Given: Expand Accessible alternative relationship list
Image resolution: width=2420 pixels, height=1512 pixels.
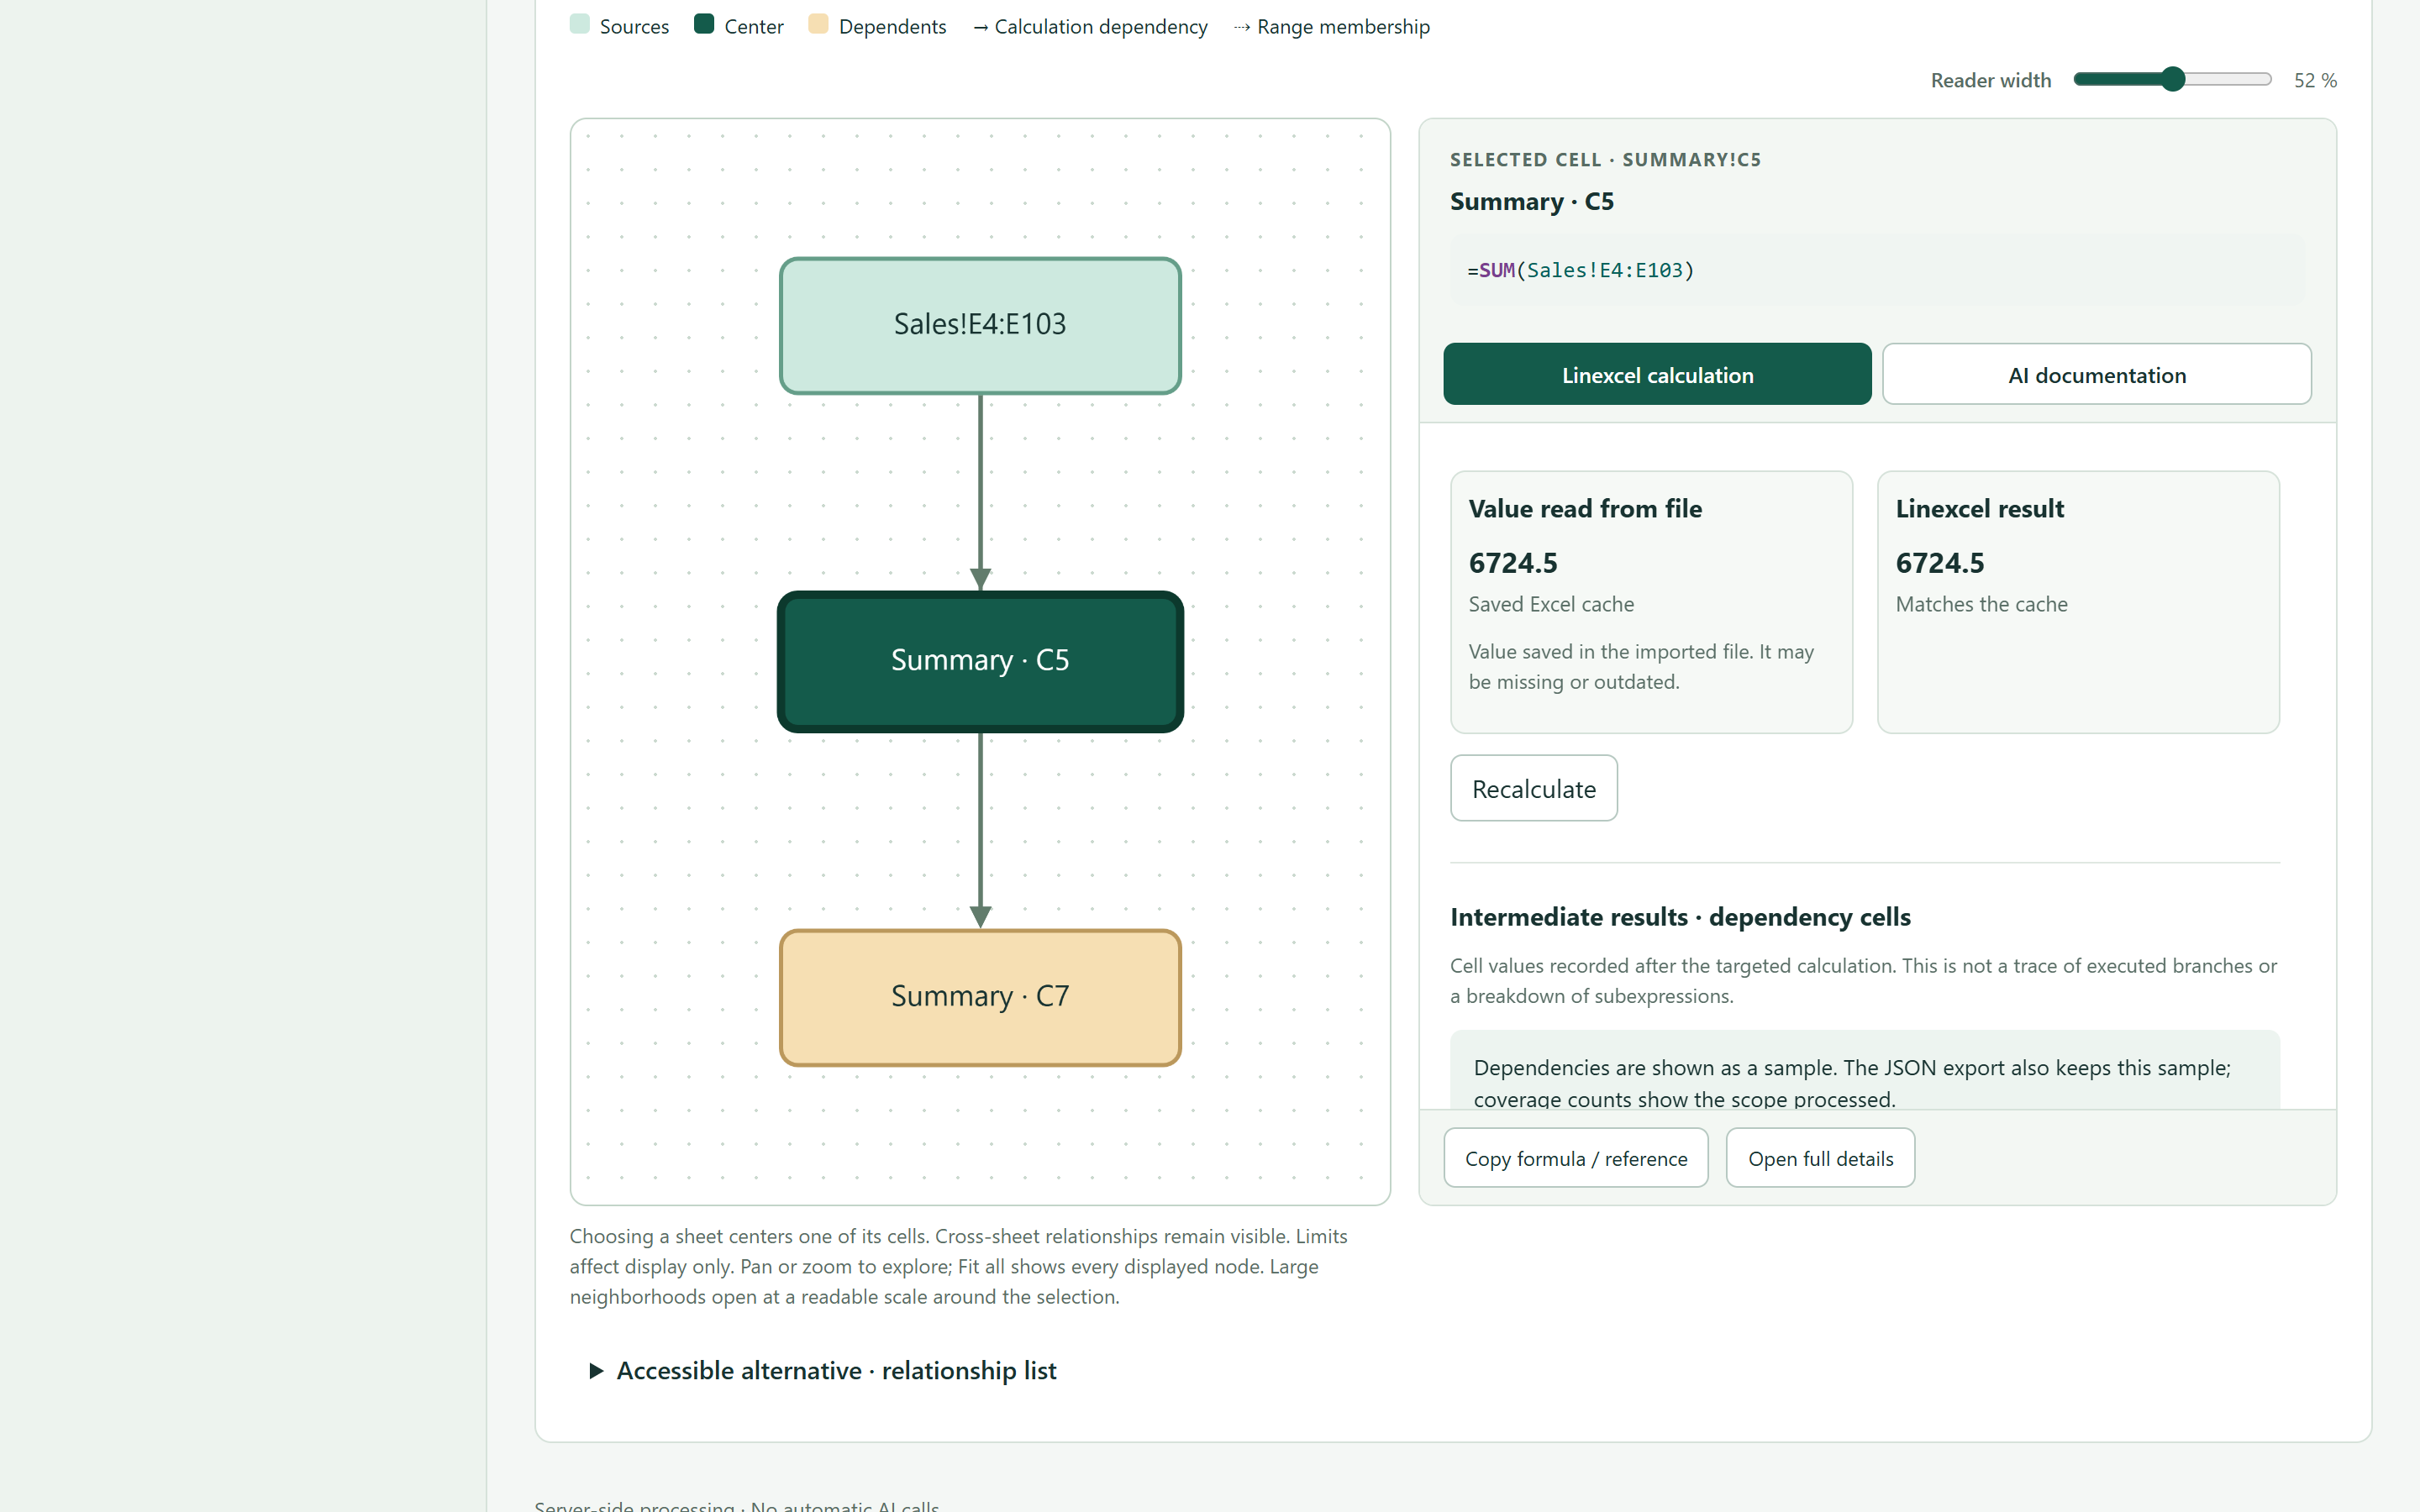Looking at the screenshot, I should pyautogui.click(x=836, y=1370).
